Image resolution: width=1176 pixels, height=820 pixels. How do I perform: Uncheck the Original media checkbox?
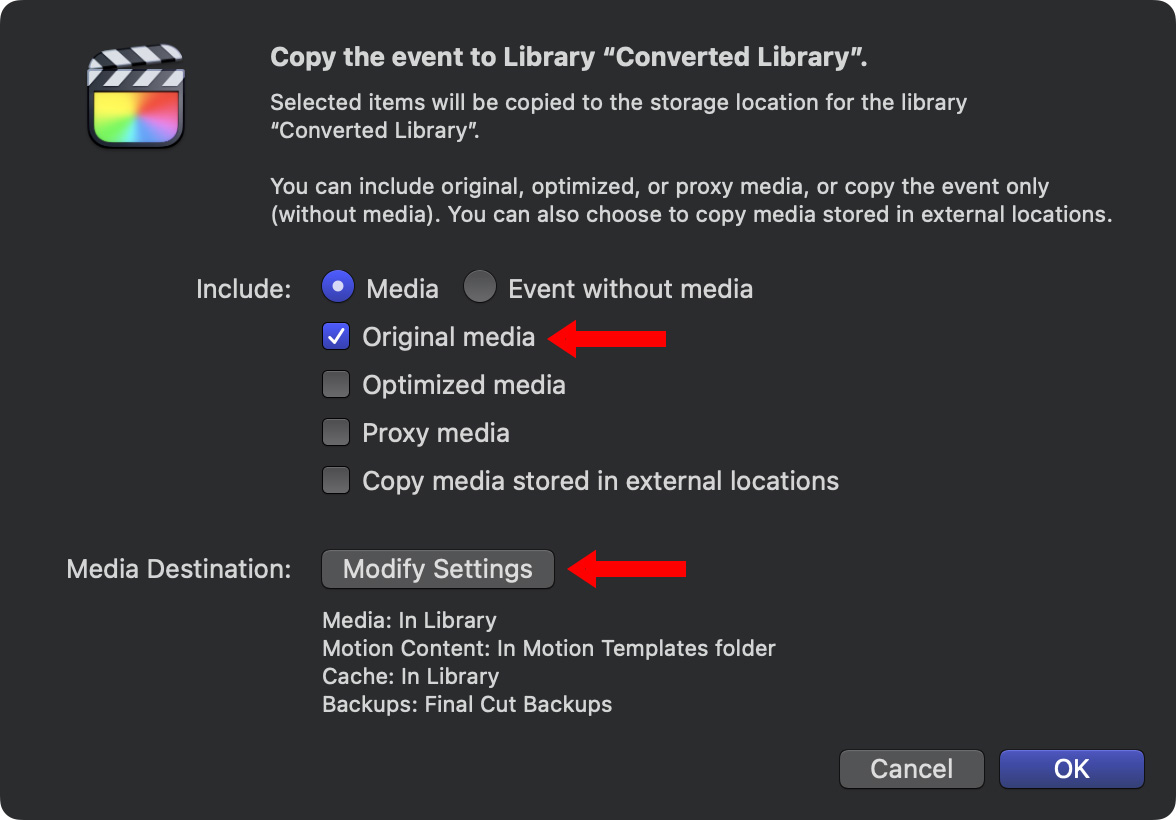pyautogui.click(x=336, y=337)
